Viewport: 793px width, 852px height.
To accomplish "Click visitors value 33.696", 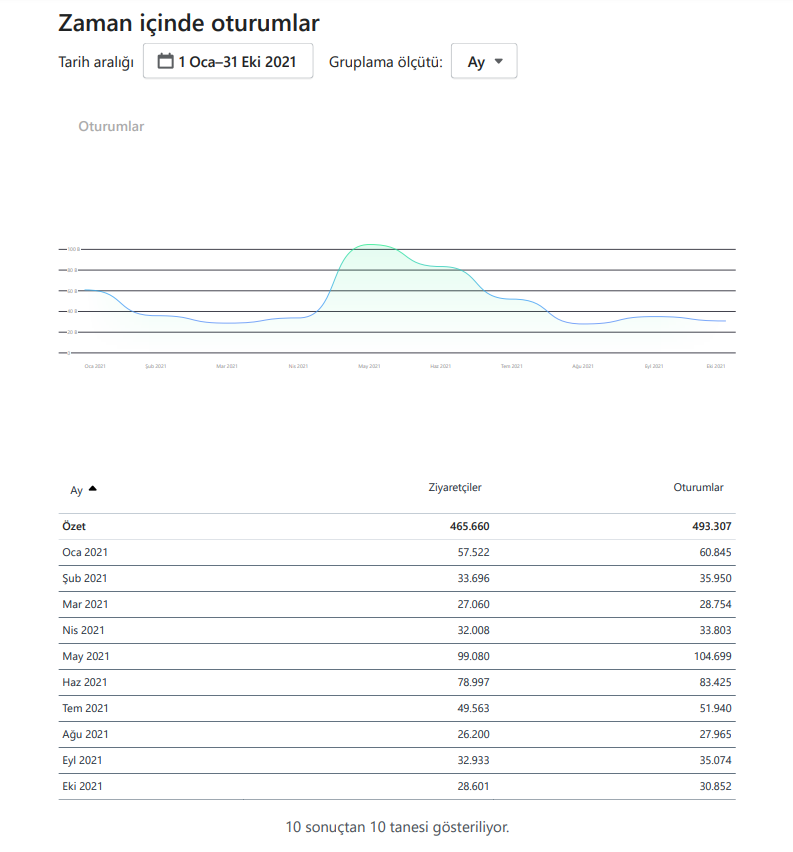I will (x=473, y=578).
